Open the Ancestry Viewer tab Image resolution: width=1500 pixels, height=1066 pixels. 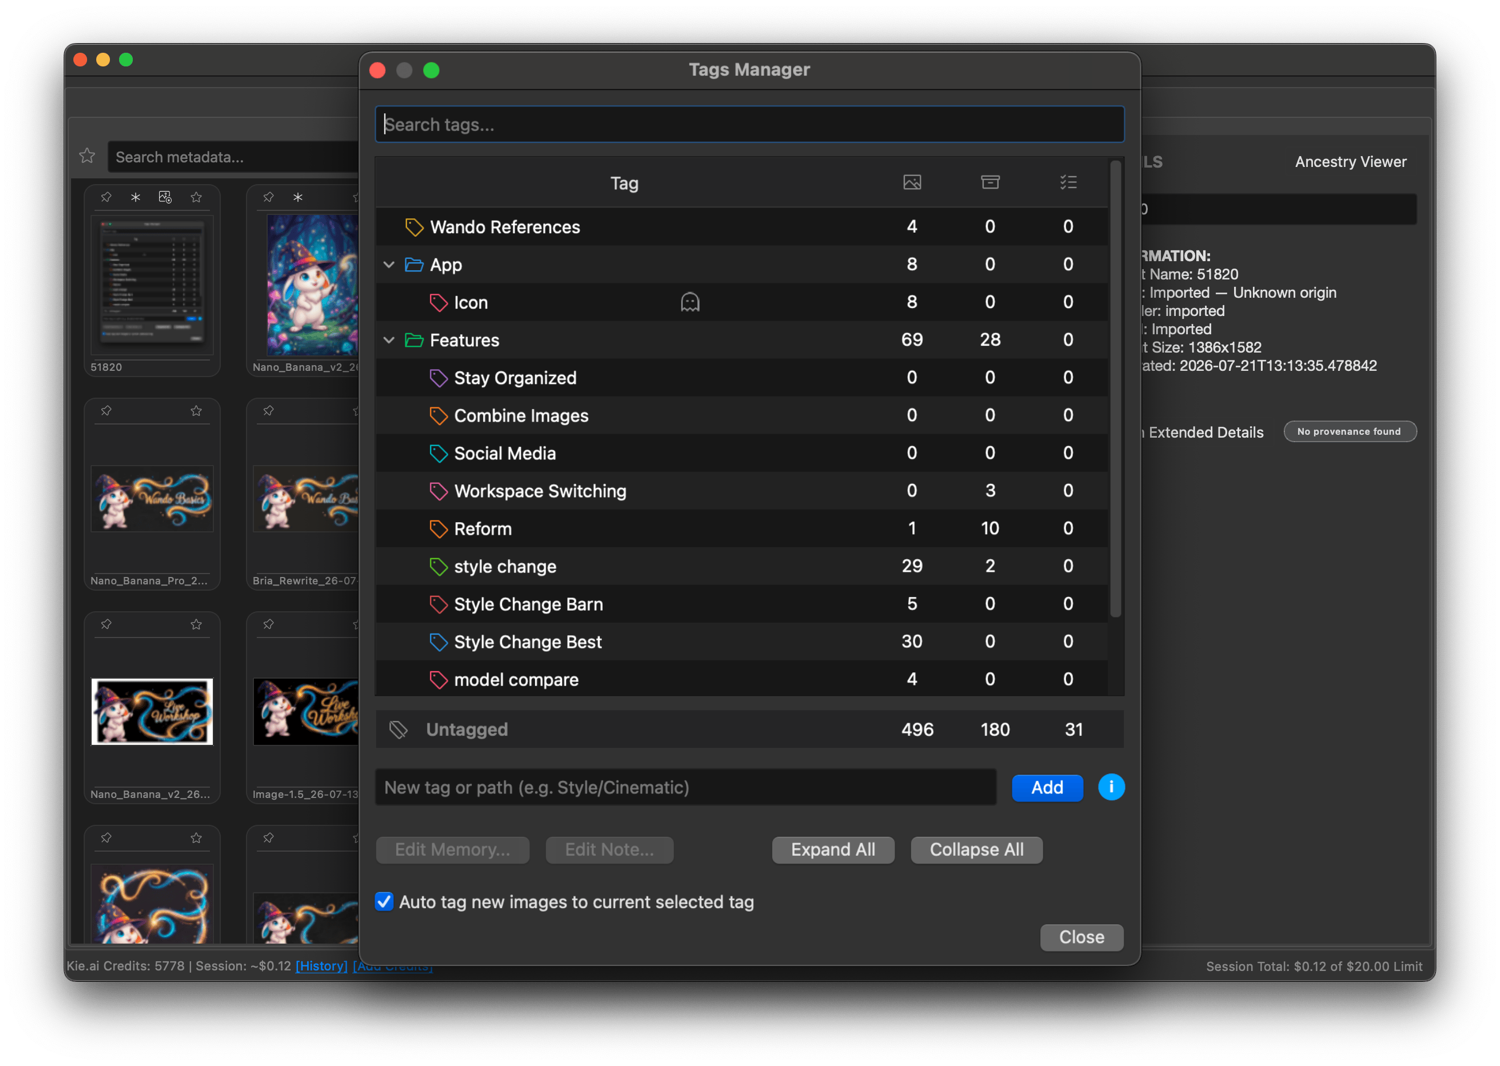click(x=1350, y=162)
